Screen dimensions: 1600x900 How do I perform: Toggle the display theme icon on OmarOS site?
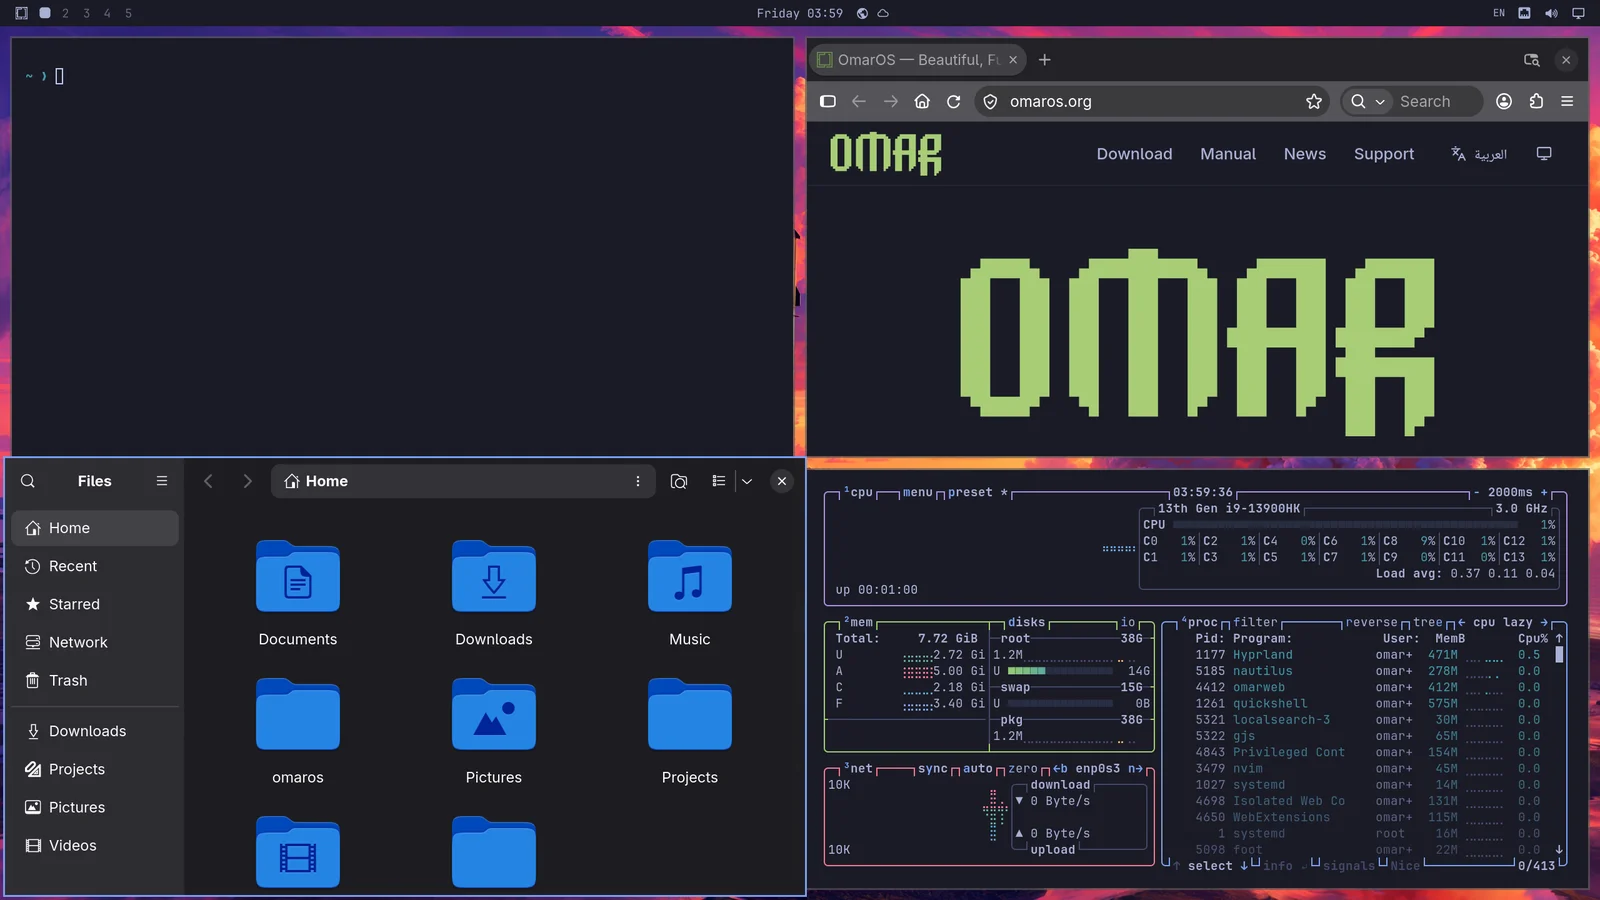tap(1544, 154)
